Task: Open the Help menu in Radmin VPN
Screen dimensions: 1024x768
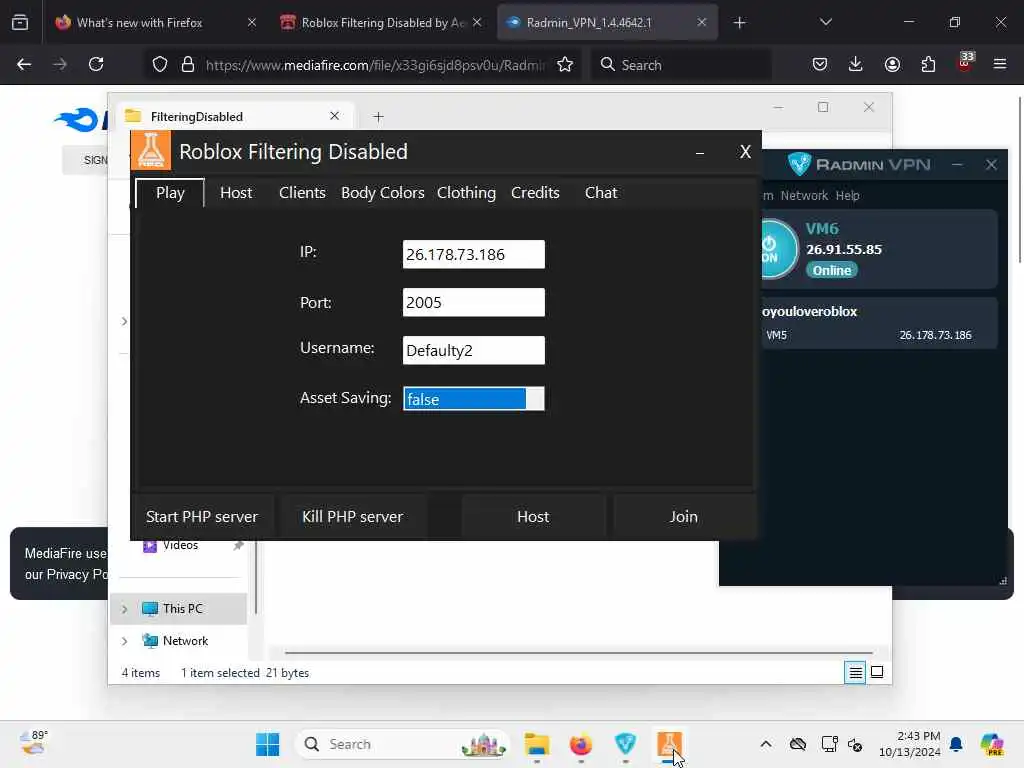Action: (x=847, y=195)
